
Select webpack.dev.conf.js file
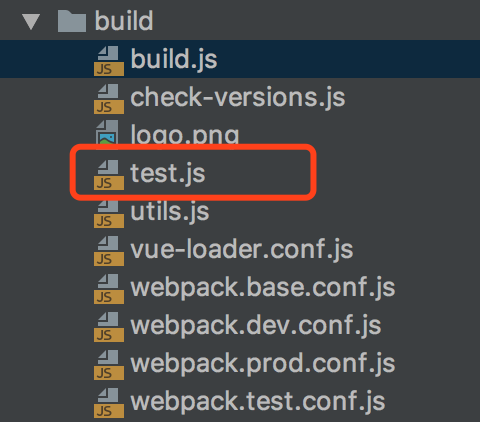256,325
